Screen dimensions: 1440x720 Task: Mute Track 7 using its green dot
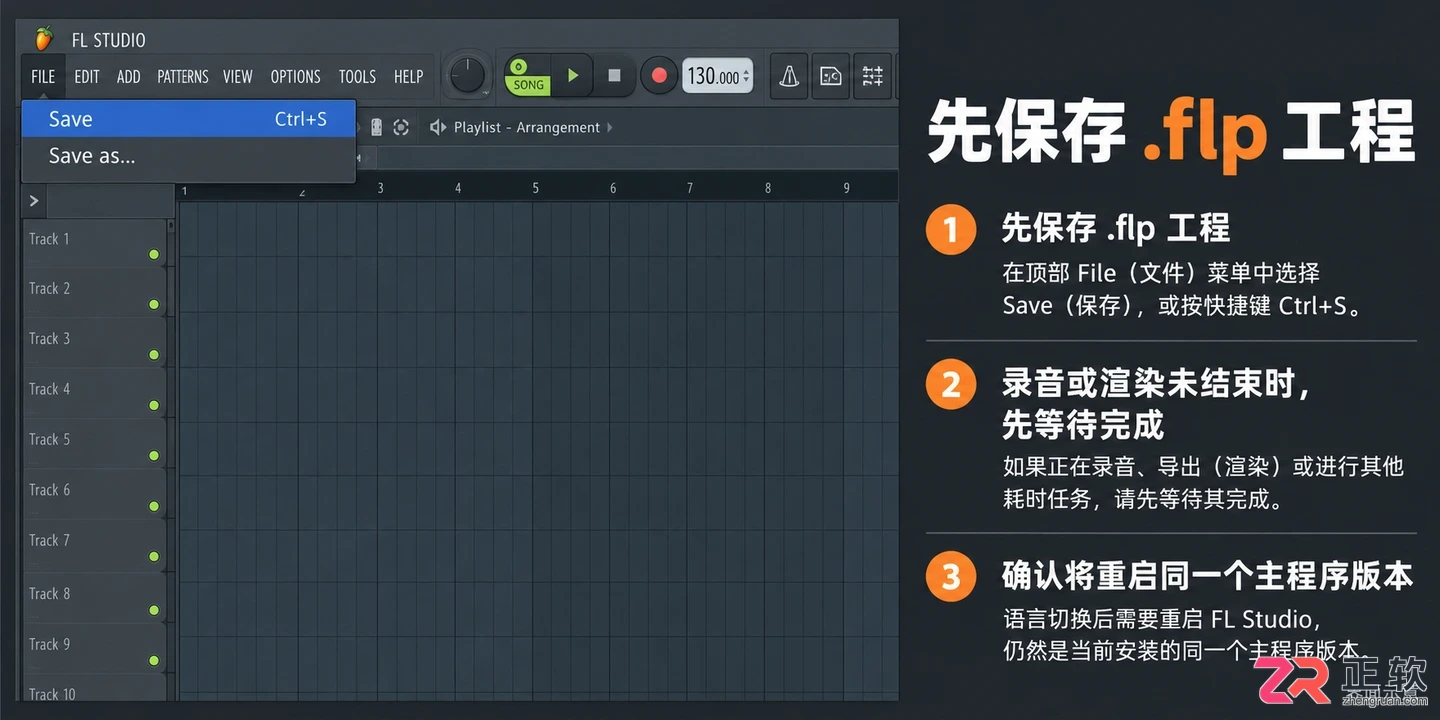tap(154, 557)
